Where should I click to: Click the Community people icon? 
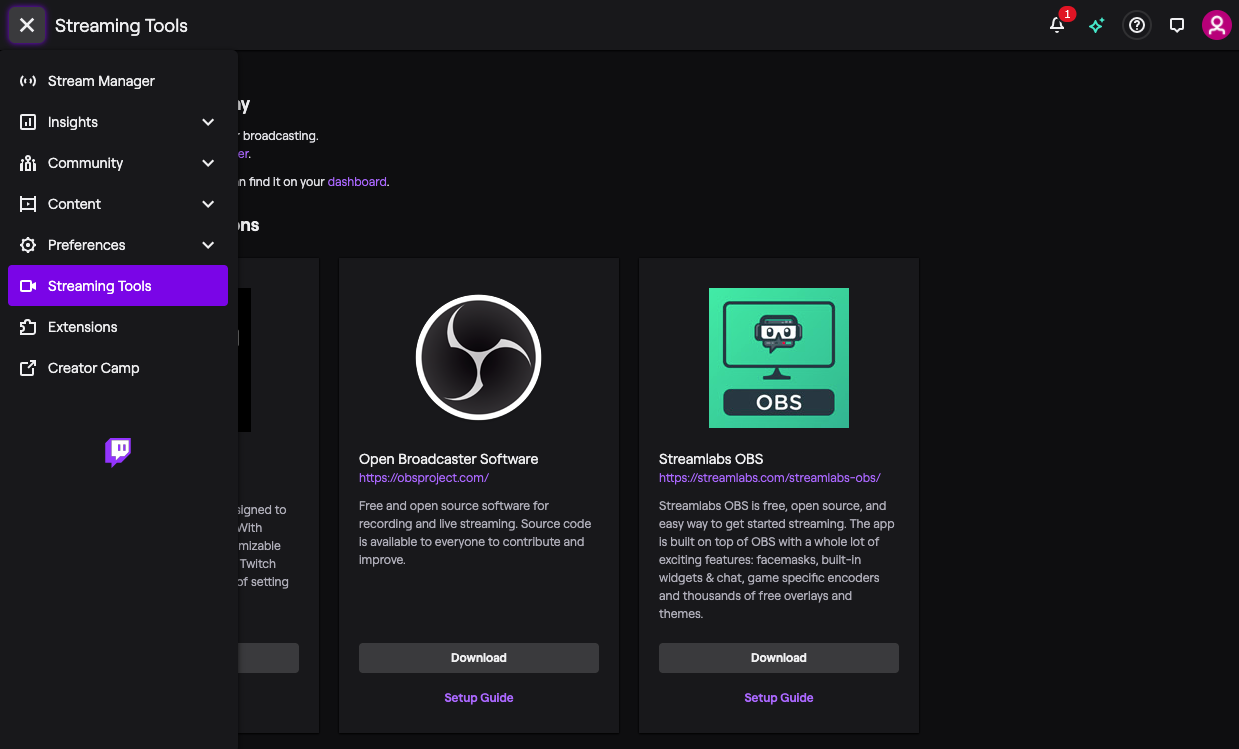(x=28, y=163)
